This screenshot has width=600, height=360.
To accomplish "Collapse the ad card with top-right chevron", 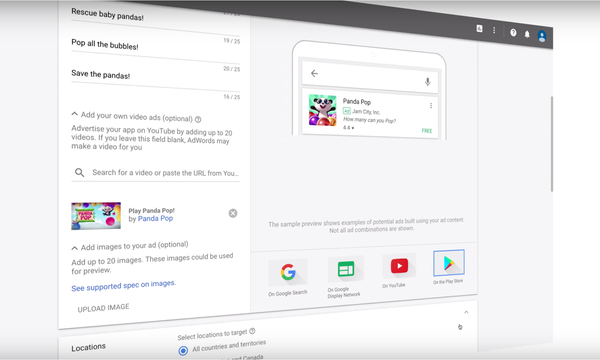I will [x=466, y=312].
